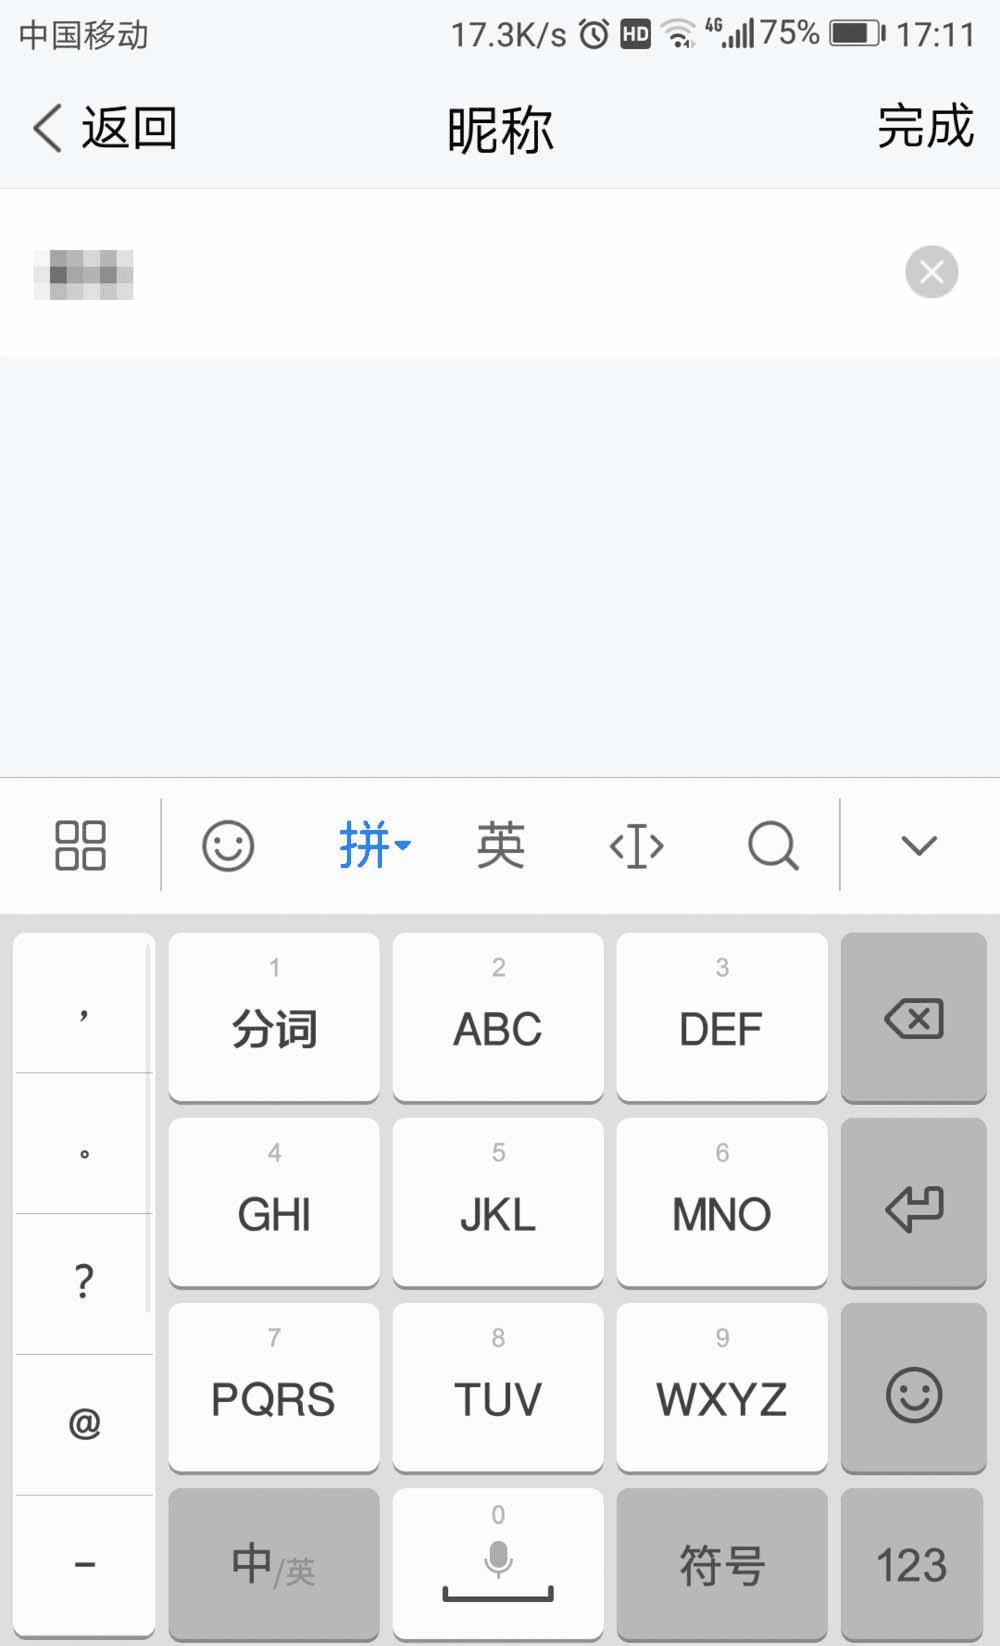Tap the @ symbol key
1000x1646 pixels.
84,1423
